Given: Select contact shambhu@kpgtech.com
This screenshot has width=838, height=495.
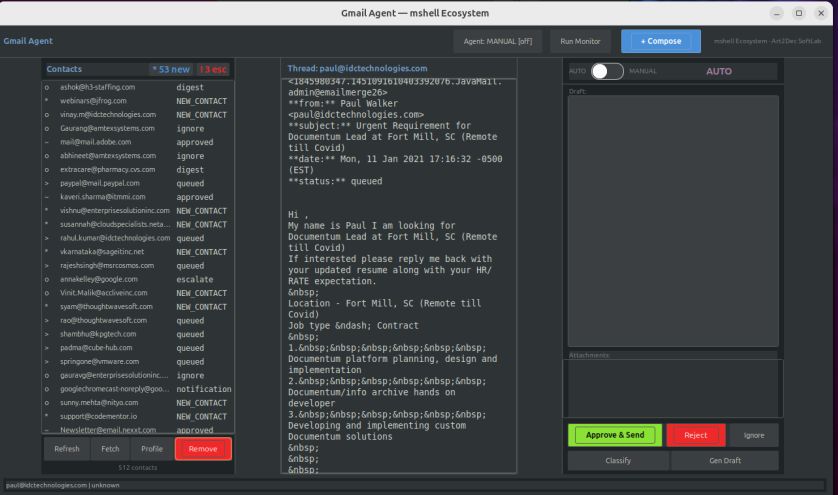Looking at the screenshot, I should (x=138, y=334).
